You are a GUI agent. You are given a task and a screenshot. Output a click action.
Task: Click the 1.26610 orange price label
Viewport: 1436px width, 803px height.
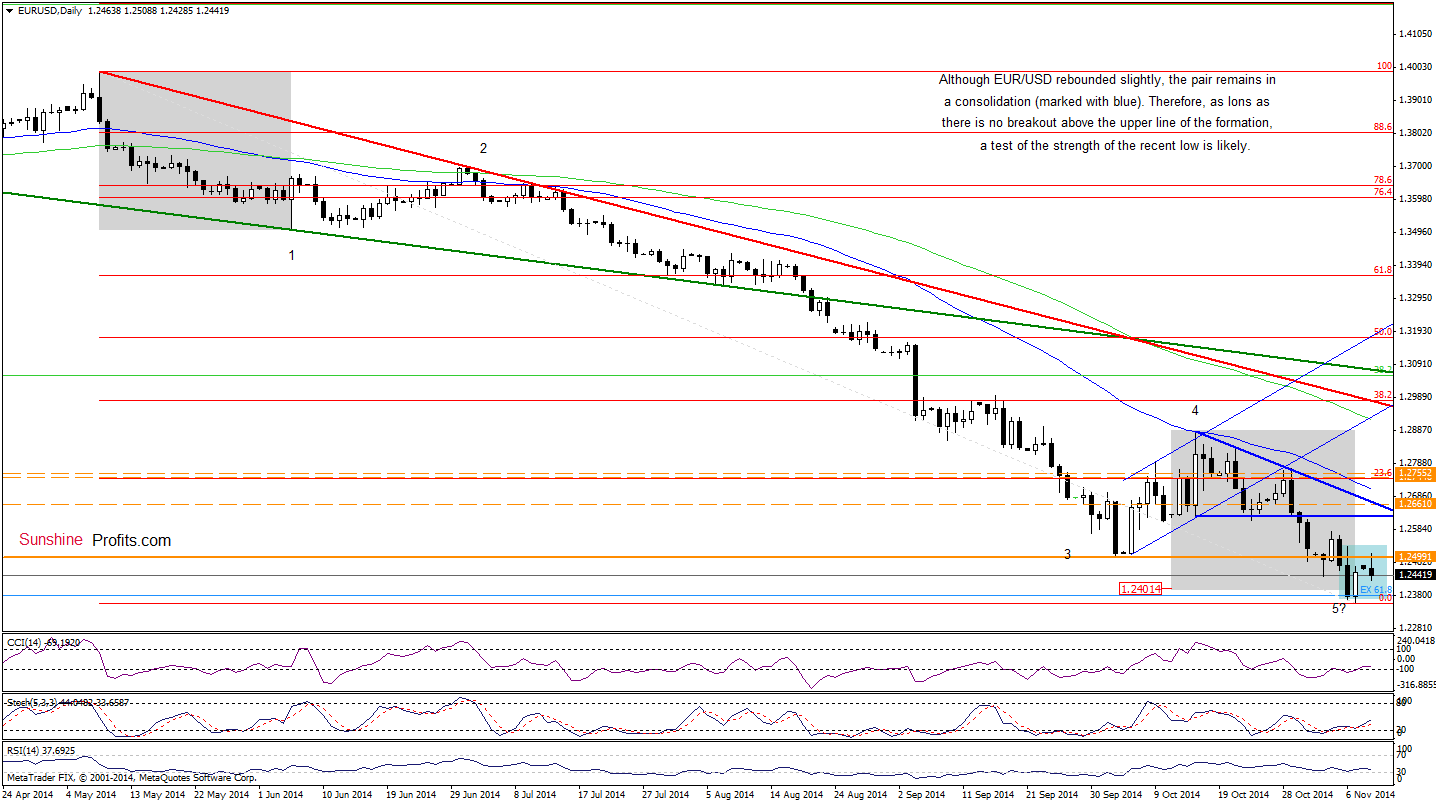(x=1415, y=504)
